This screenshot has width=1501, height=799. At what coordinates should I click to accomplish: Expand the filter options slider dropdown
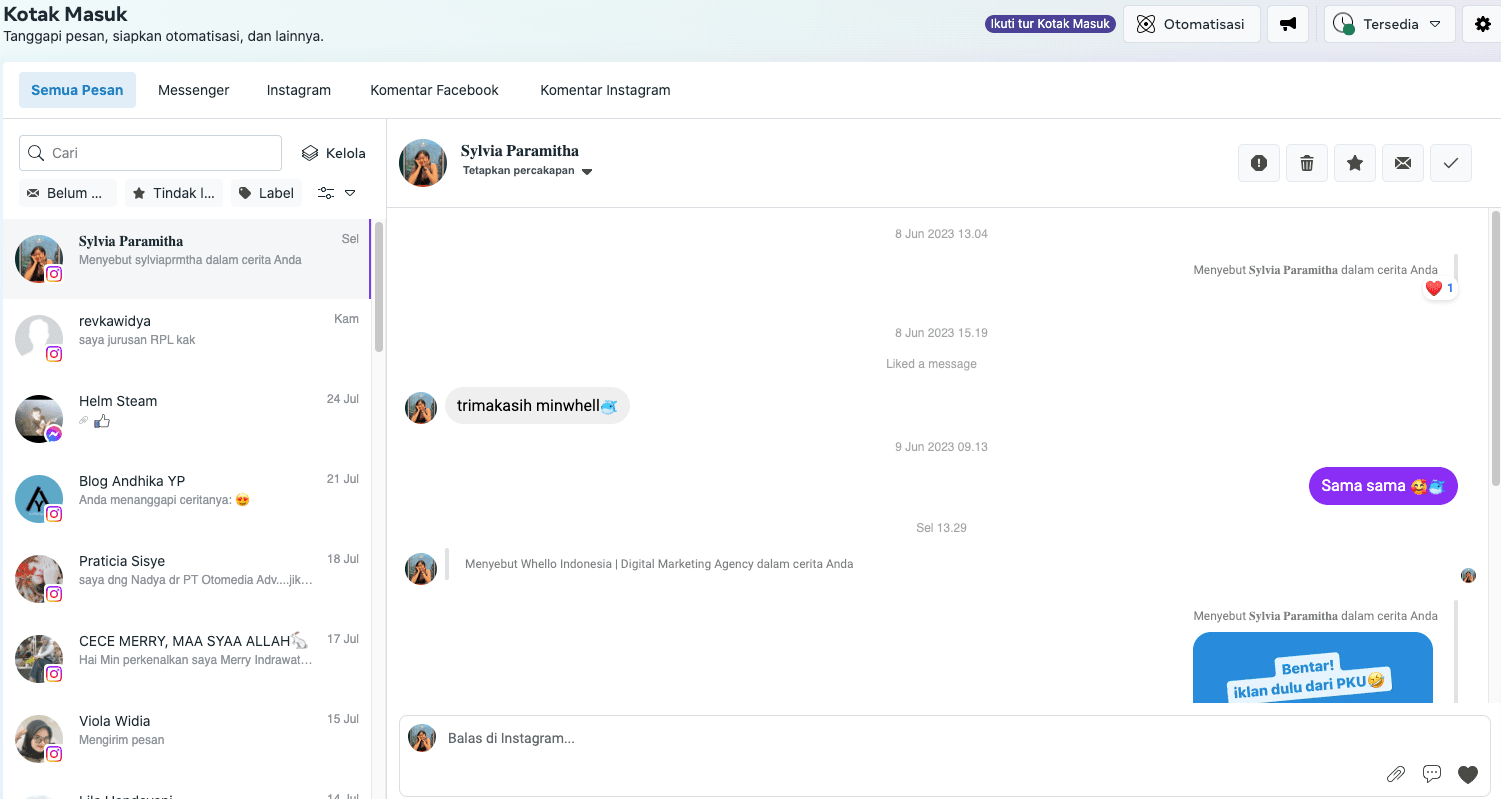pos(337,193)
